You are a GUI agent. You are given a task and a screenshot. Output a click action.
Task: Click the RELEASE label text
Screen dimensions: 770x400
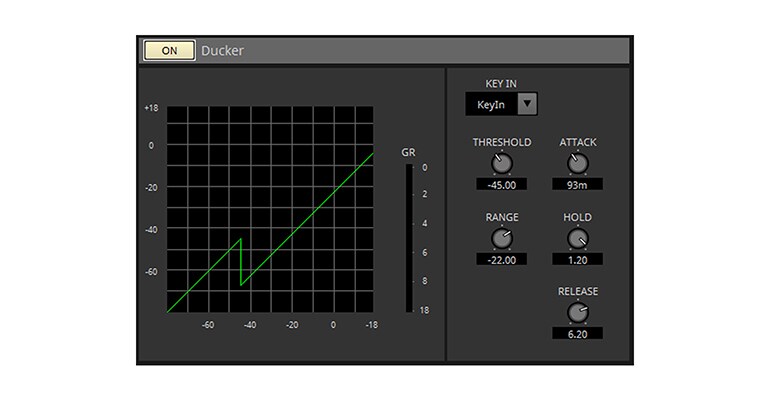coord(577,292)
